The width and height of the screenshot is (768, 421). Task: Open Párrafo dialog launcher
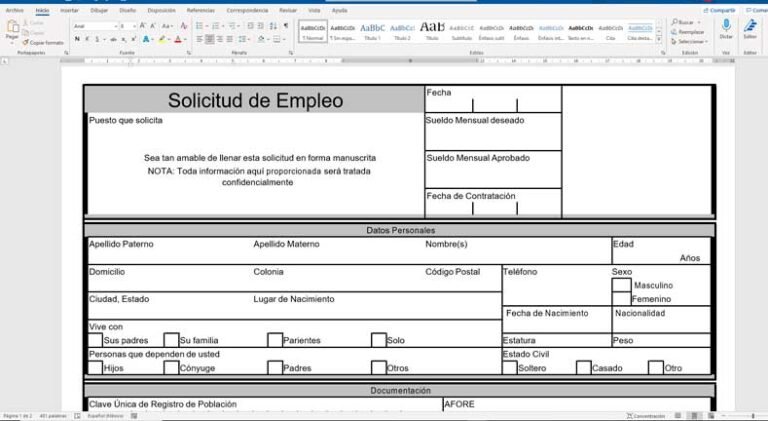(290, 52)
